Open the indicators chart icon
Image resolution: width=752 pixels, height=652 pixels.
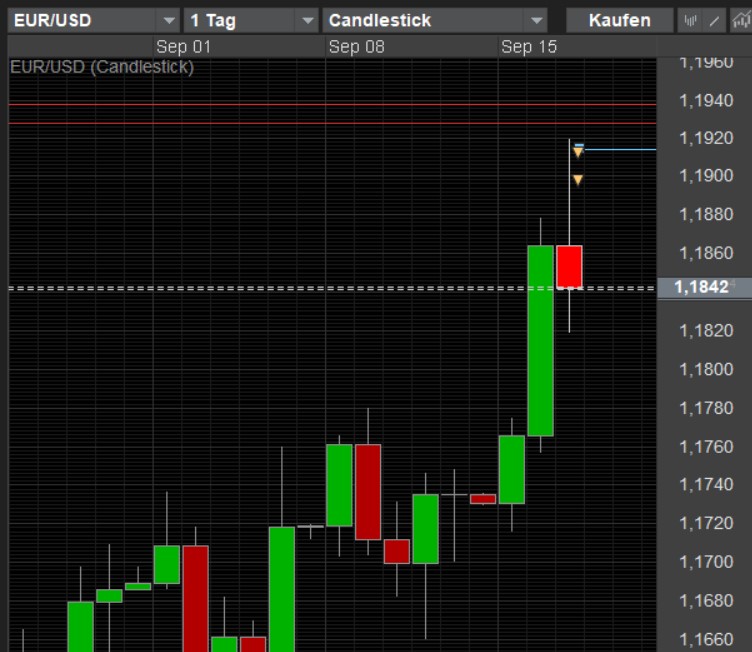[x=741, y=21]
